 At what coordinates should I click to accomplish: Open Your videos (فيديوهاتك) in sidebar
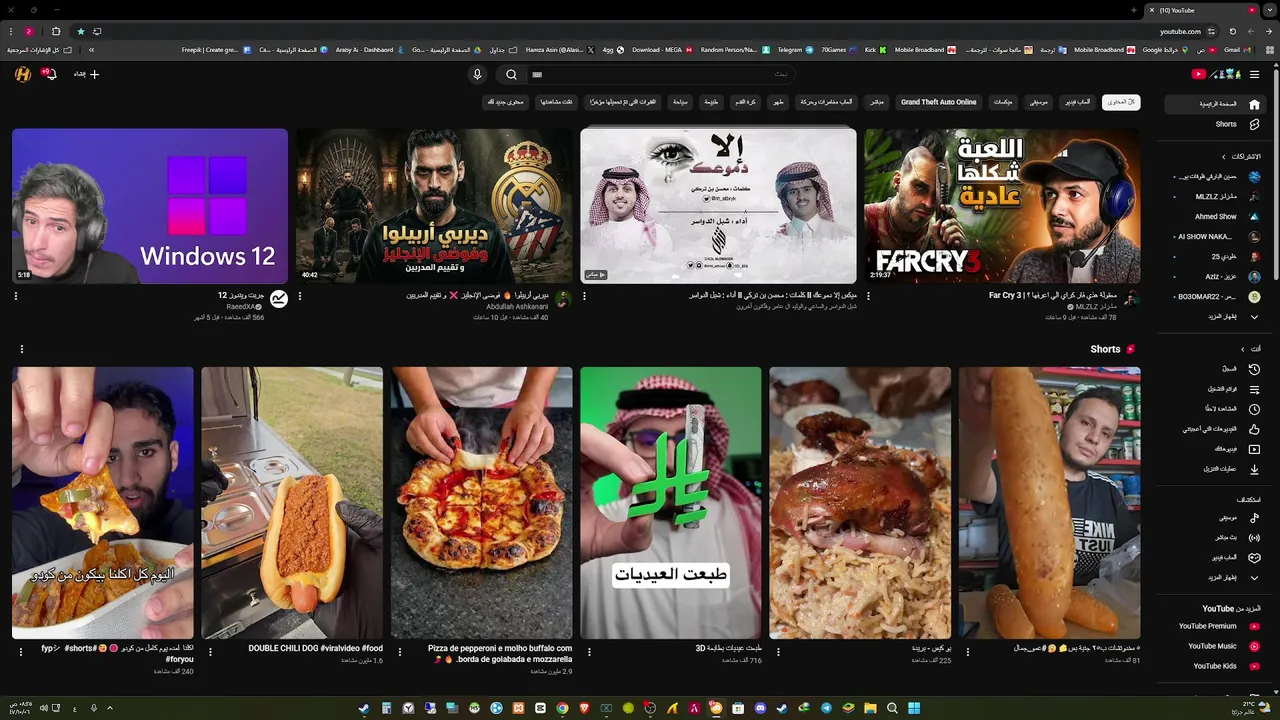point(1217,449)
